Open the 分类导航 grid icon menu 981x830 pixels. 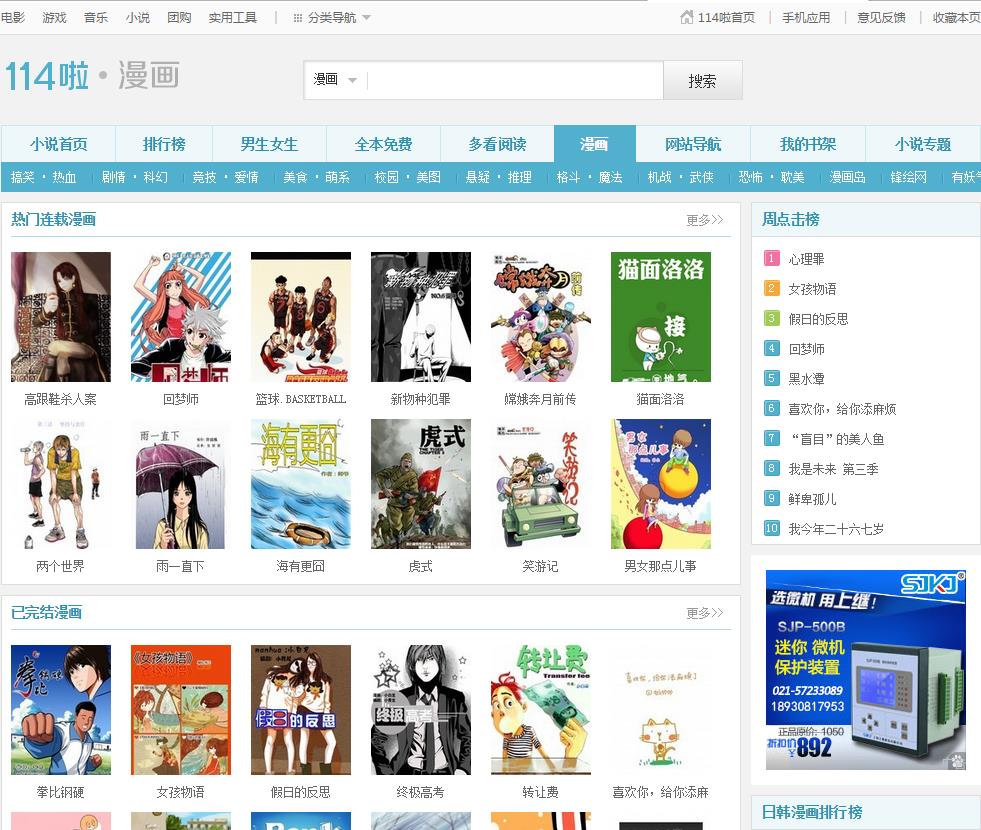298,18
